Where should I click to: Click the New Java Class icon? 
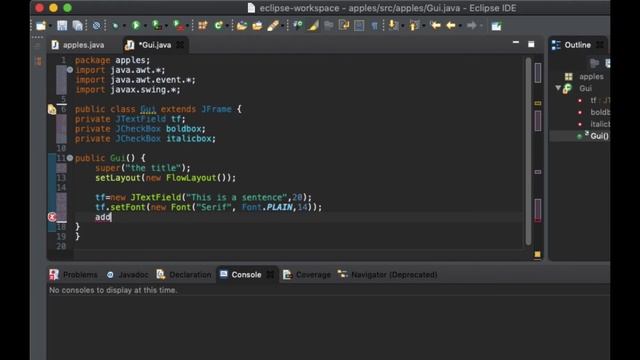[218, 26]
